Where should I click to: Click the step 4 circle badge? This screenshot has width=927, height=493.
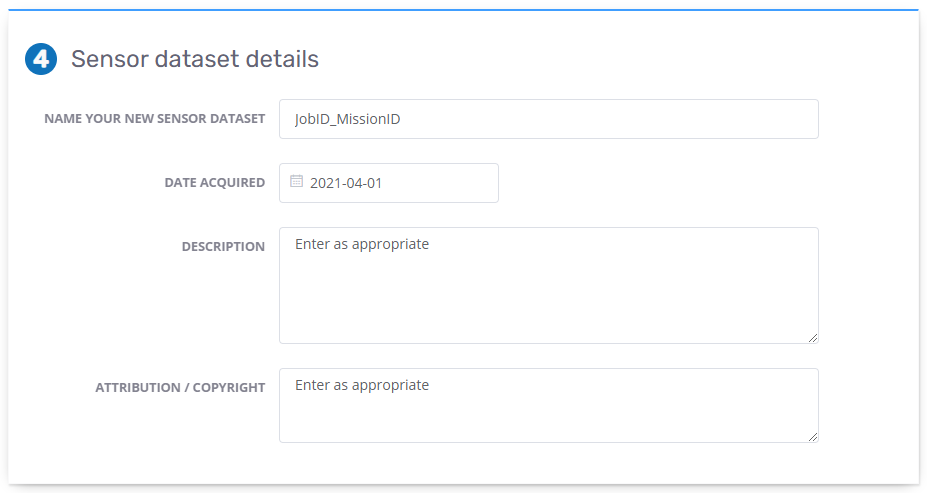[41, 59]
